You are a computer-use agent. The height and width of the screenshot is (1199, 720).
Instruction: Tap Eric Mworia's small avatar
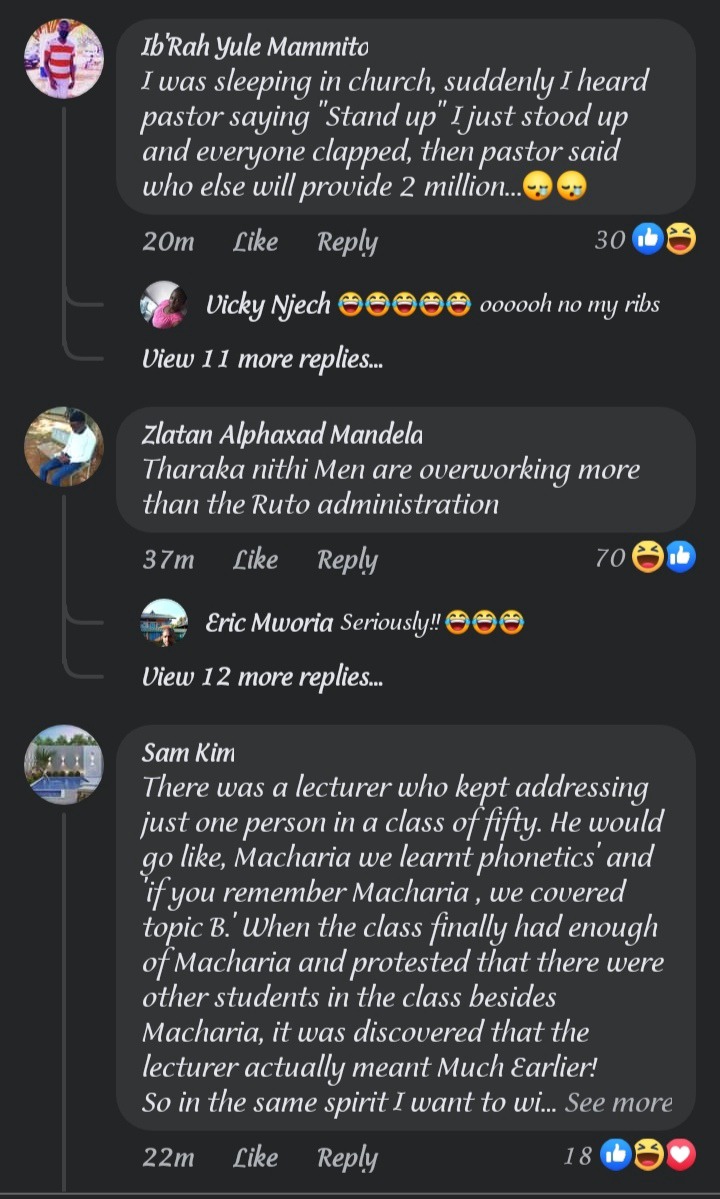click(164, 622)
